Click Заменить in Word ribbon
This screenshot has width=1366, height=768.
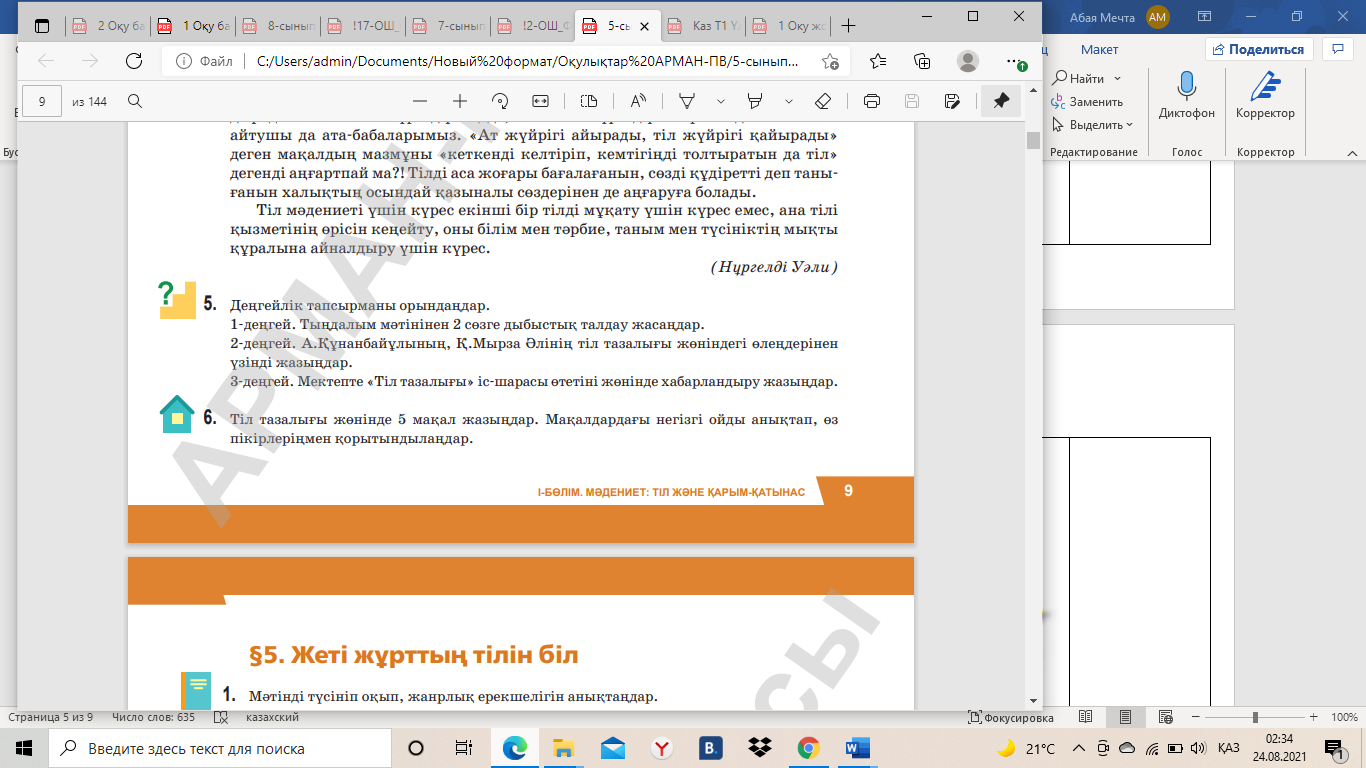coord(1087,102)
